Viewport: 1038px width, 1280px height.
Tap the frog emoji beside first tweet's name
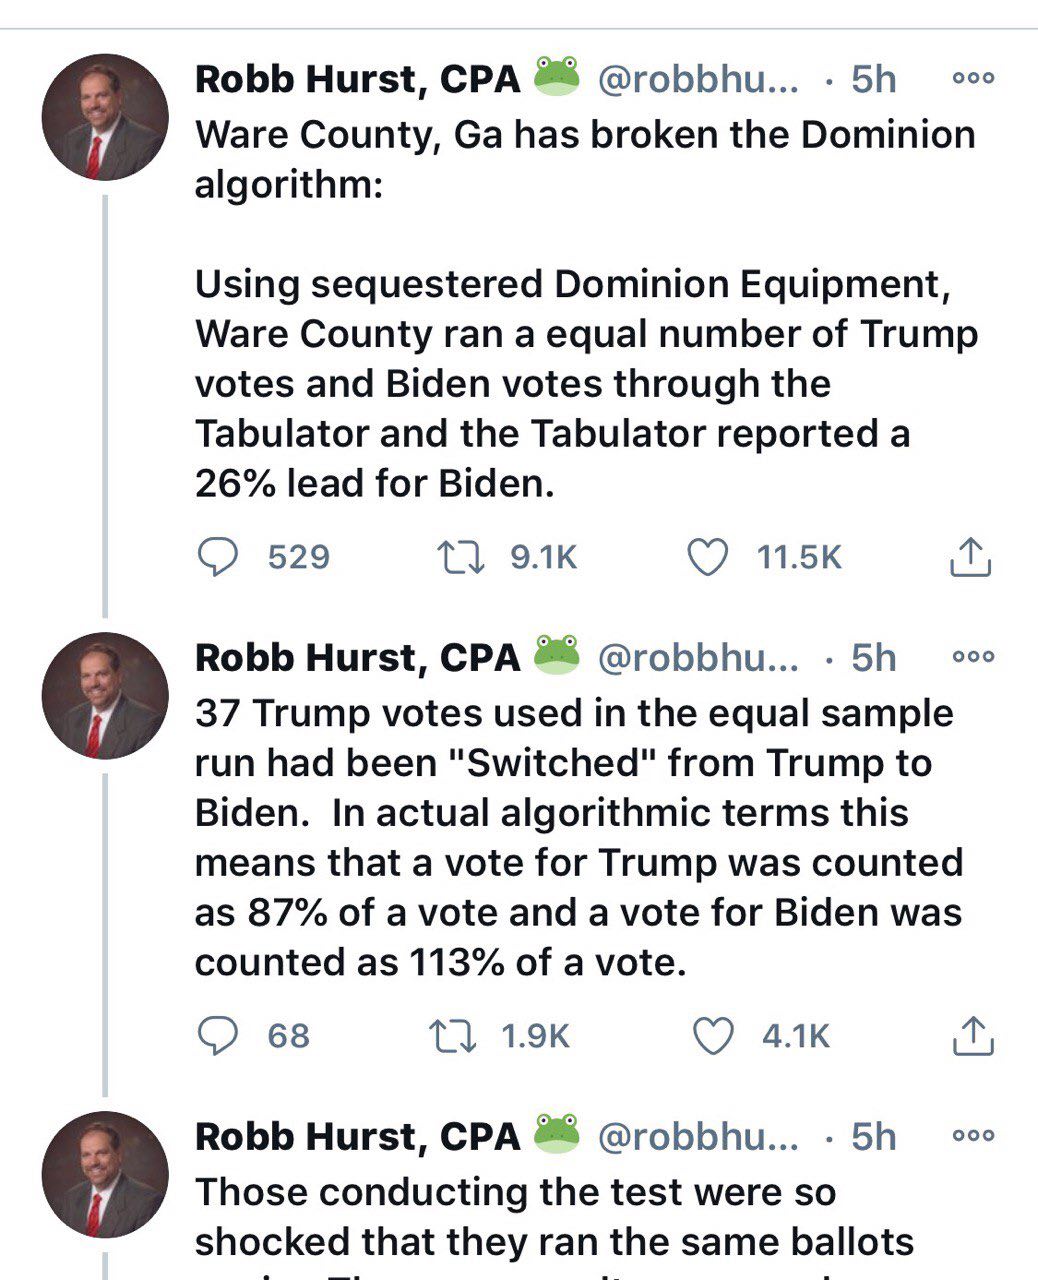click(x=558, y=77)
